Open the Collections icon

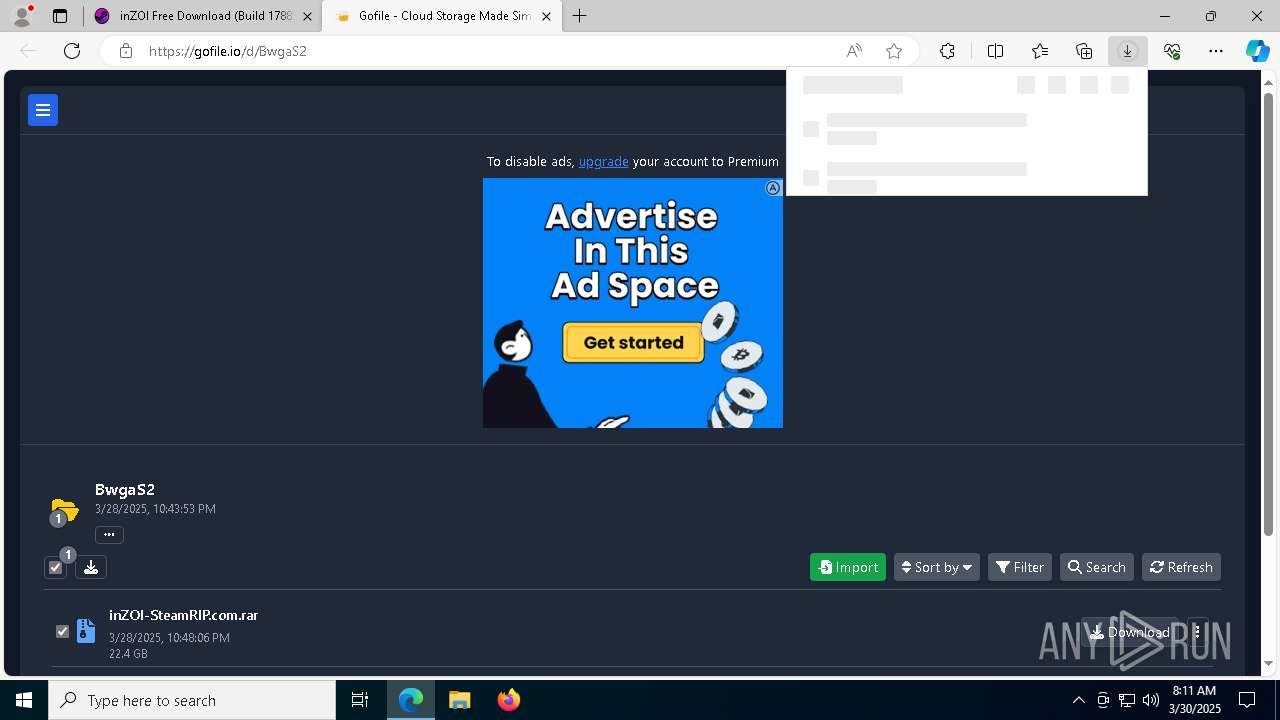(x=1084, y=51)
